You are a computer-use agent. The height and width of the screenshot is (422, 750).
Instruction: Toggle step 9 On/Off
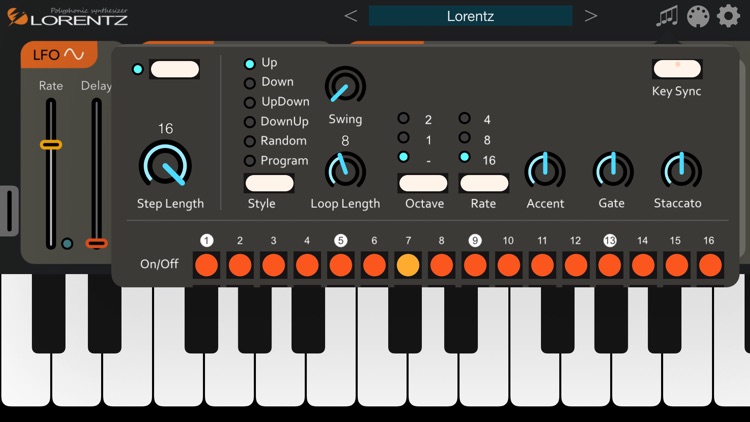click(x=475, y=265)
